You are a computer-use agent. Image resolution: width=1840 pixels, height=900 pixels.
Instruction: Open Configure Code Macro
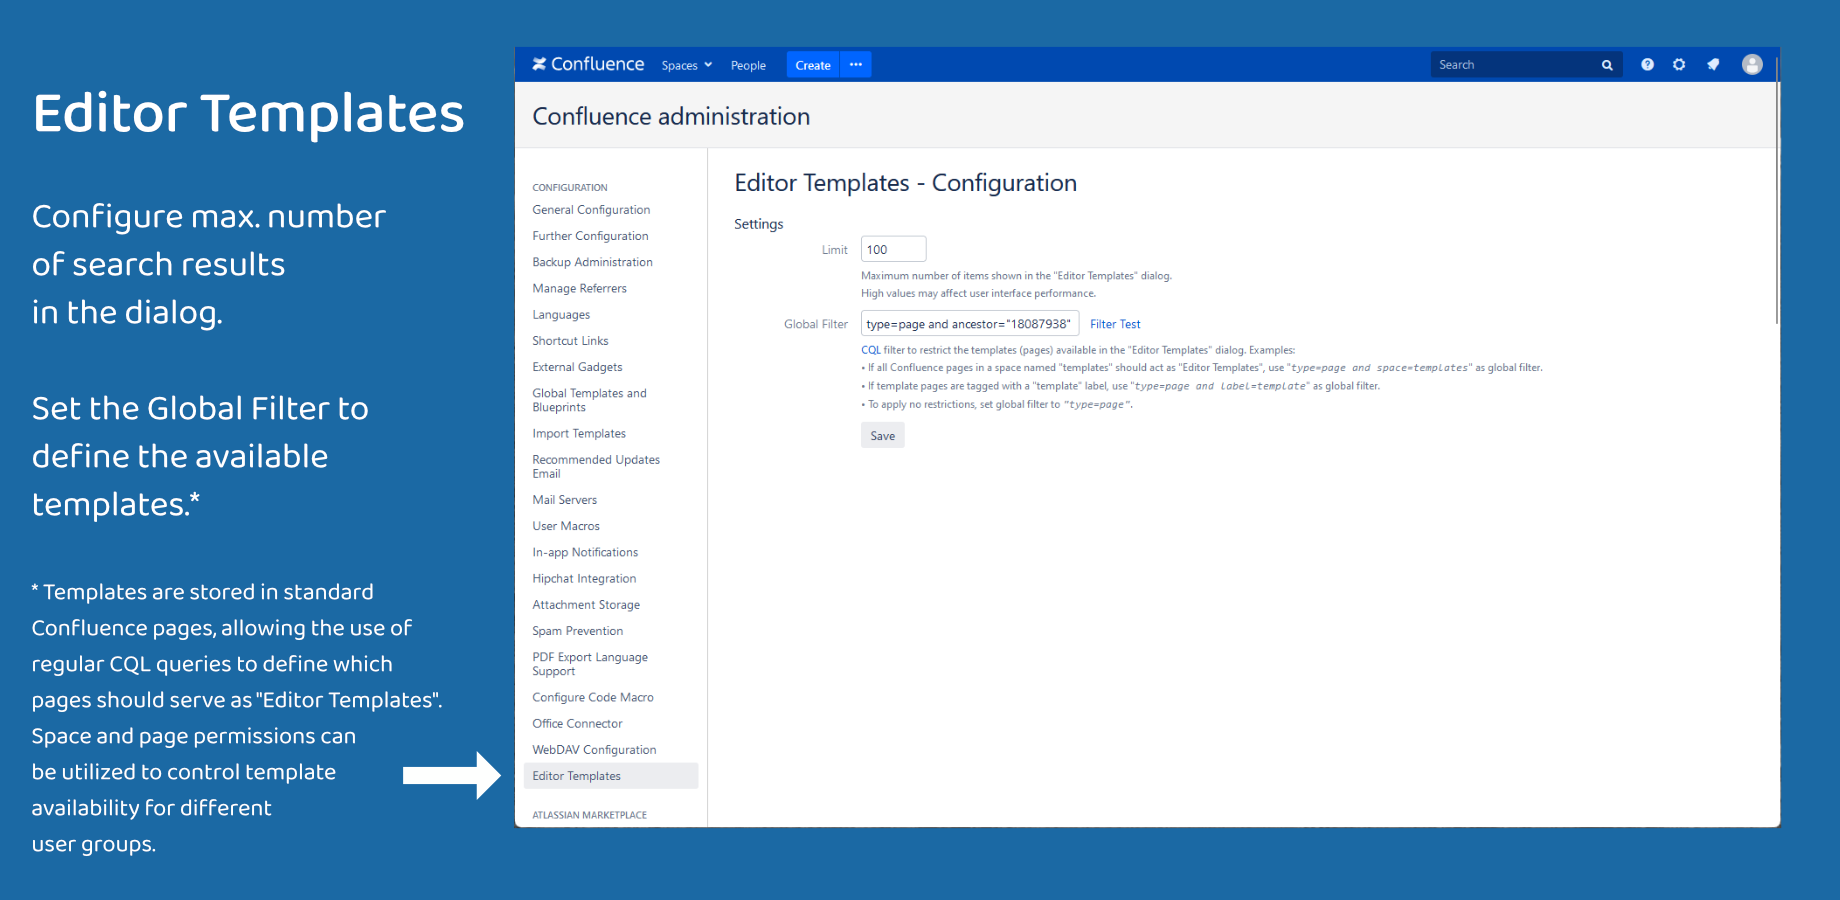point(593,698)
